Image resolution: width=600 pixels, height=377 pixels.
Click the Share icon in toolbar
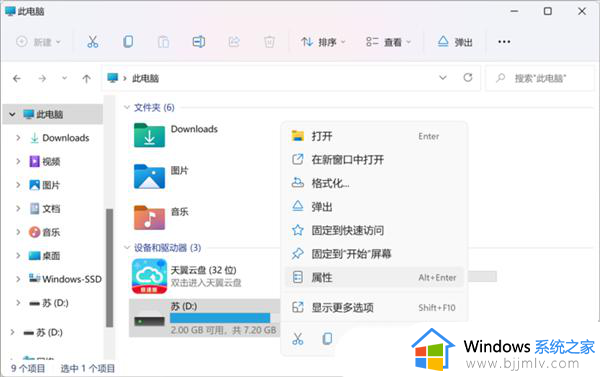pos(234,42)
